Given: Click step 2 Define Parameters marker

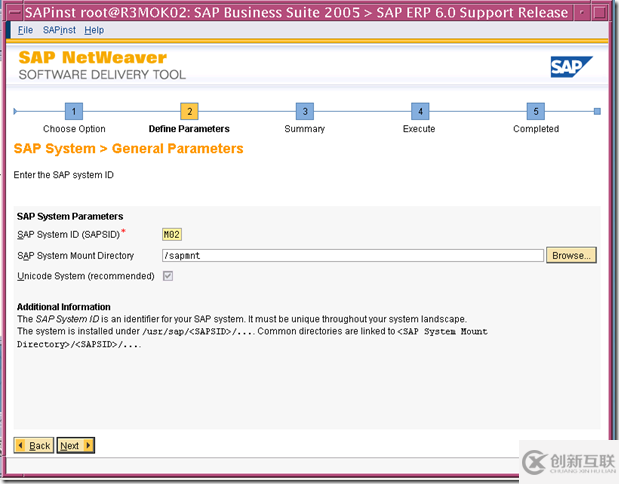Looking at the screenshot, I should [189, 111].
